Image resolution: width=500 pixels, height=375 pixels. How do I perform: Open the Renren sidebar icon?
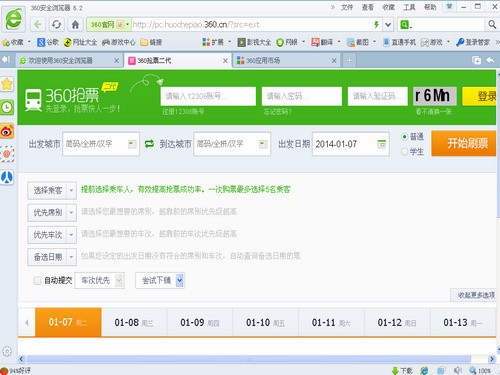tap(7, 177)
